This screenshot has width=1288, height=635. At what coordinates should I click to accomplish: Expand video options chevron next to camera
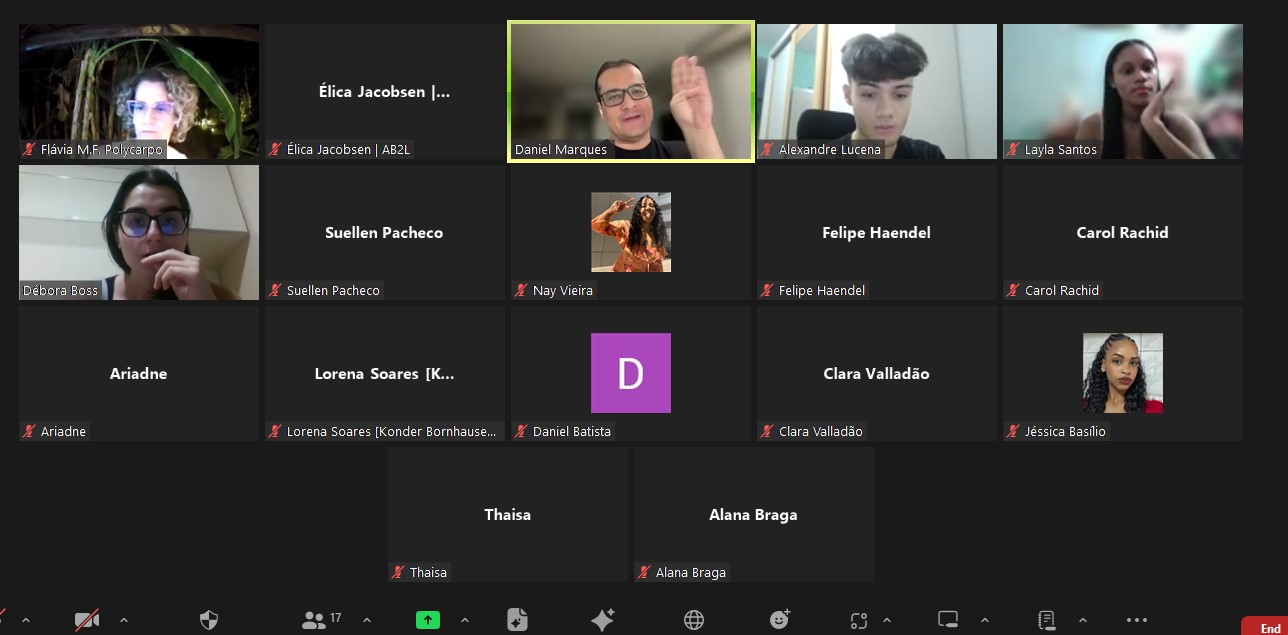click(124, 620)
